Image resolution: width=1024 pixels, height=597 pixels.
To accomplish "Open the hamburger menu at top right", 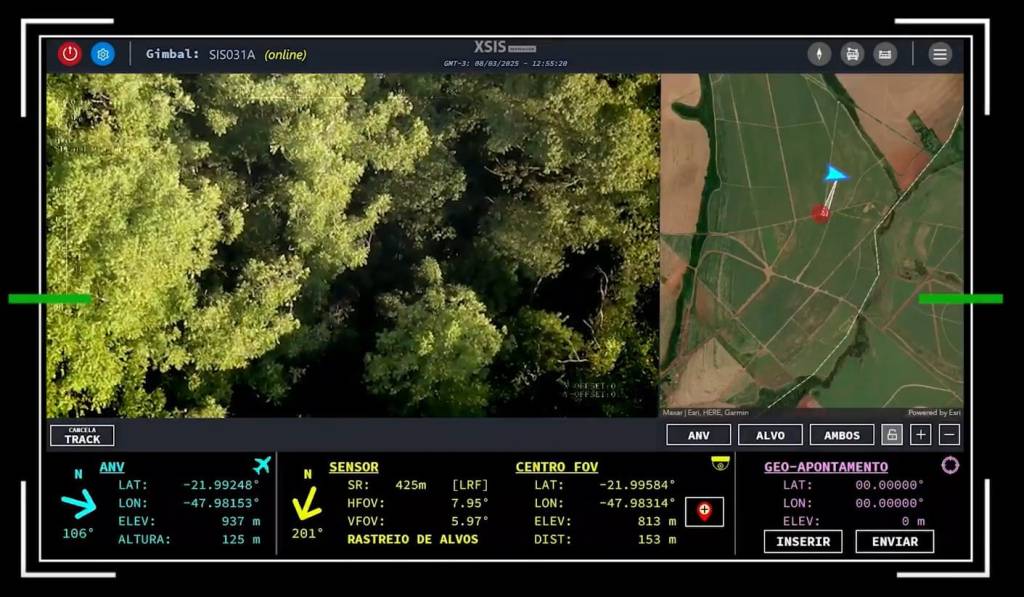I will [x=938, y=53].
